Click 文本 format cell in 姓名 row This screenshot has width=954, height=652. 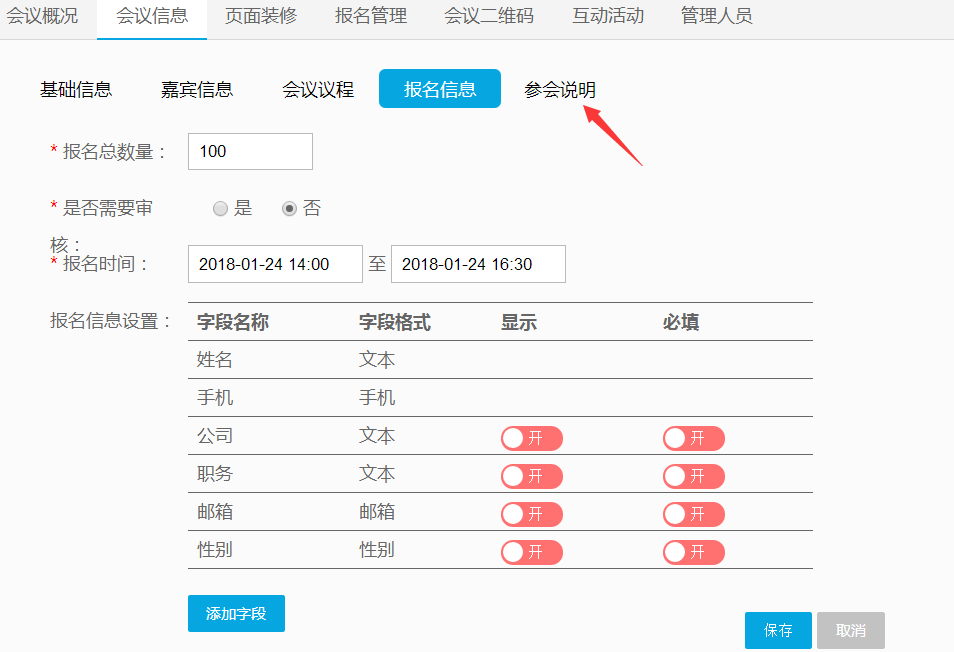377,359
